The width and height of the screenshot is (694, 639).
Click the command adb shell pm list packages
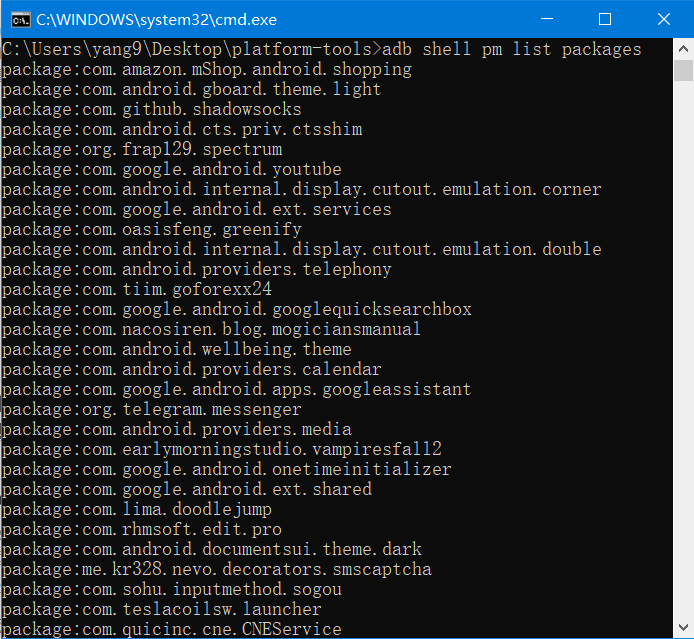pyautogui.click(x=512, y=49)
